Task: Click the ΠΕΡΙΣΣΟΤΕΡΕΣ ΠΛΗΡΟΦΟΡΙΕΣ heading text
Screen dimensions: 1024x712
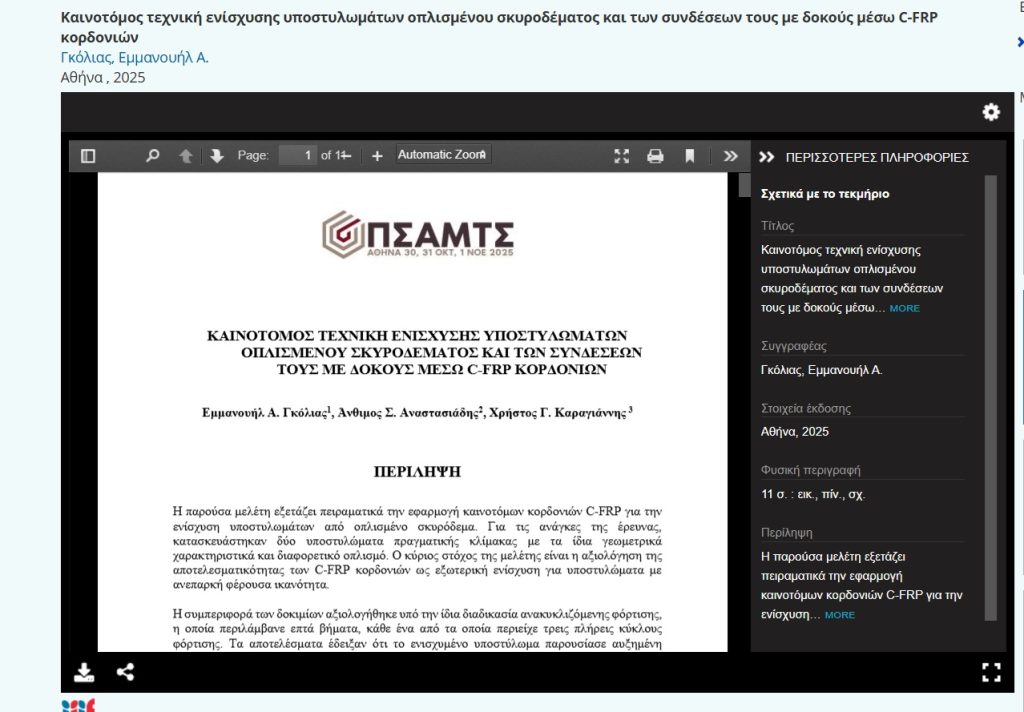Action: coord(877,157)
